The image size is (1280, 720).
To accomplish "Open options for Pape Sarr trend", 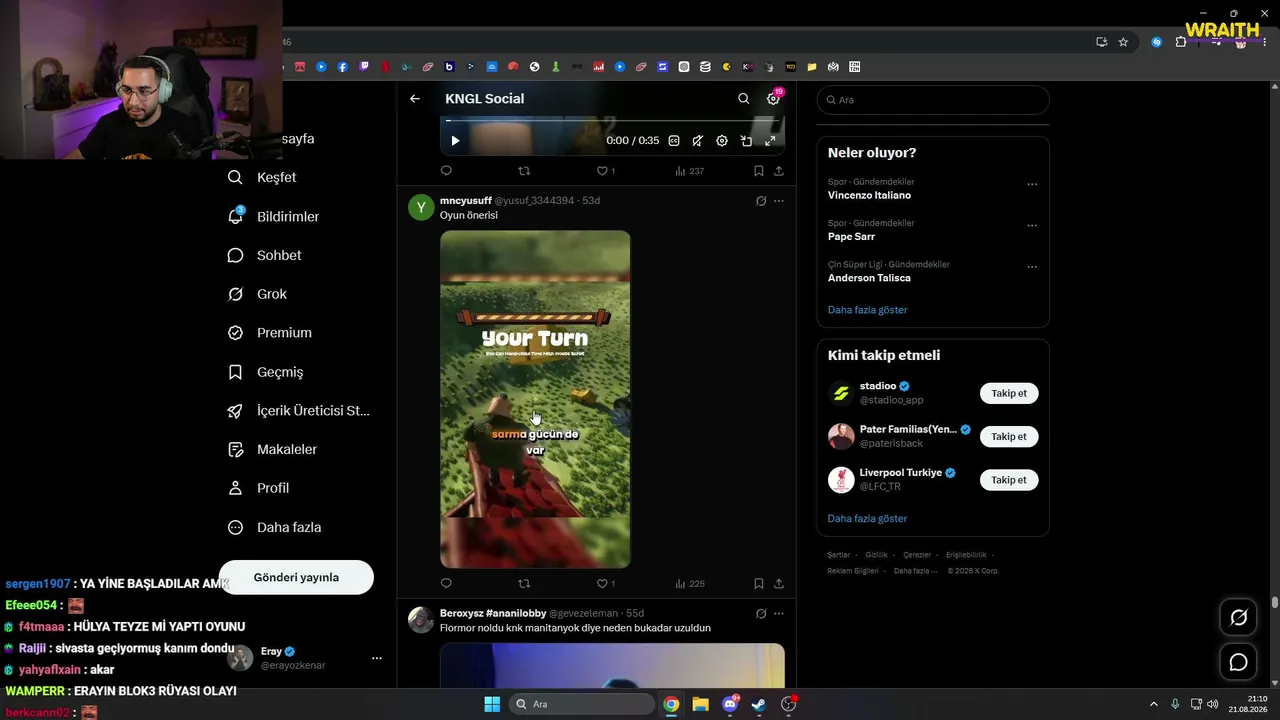I will (x=1032, y=225).
